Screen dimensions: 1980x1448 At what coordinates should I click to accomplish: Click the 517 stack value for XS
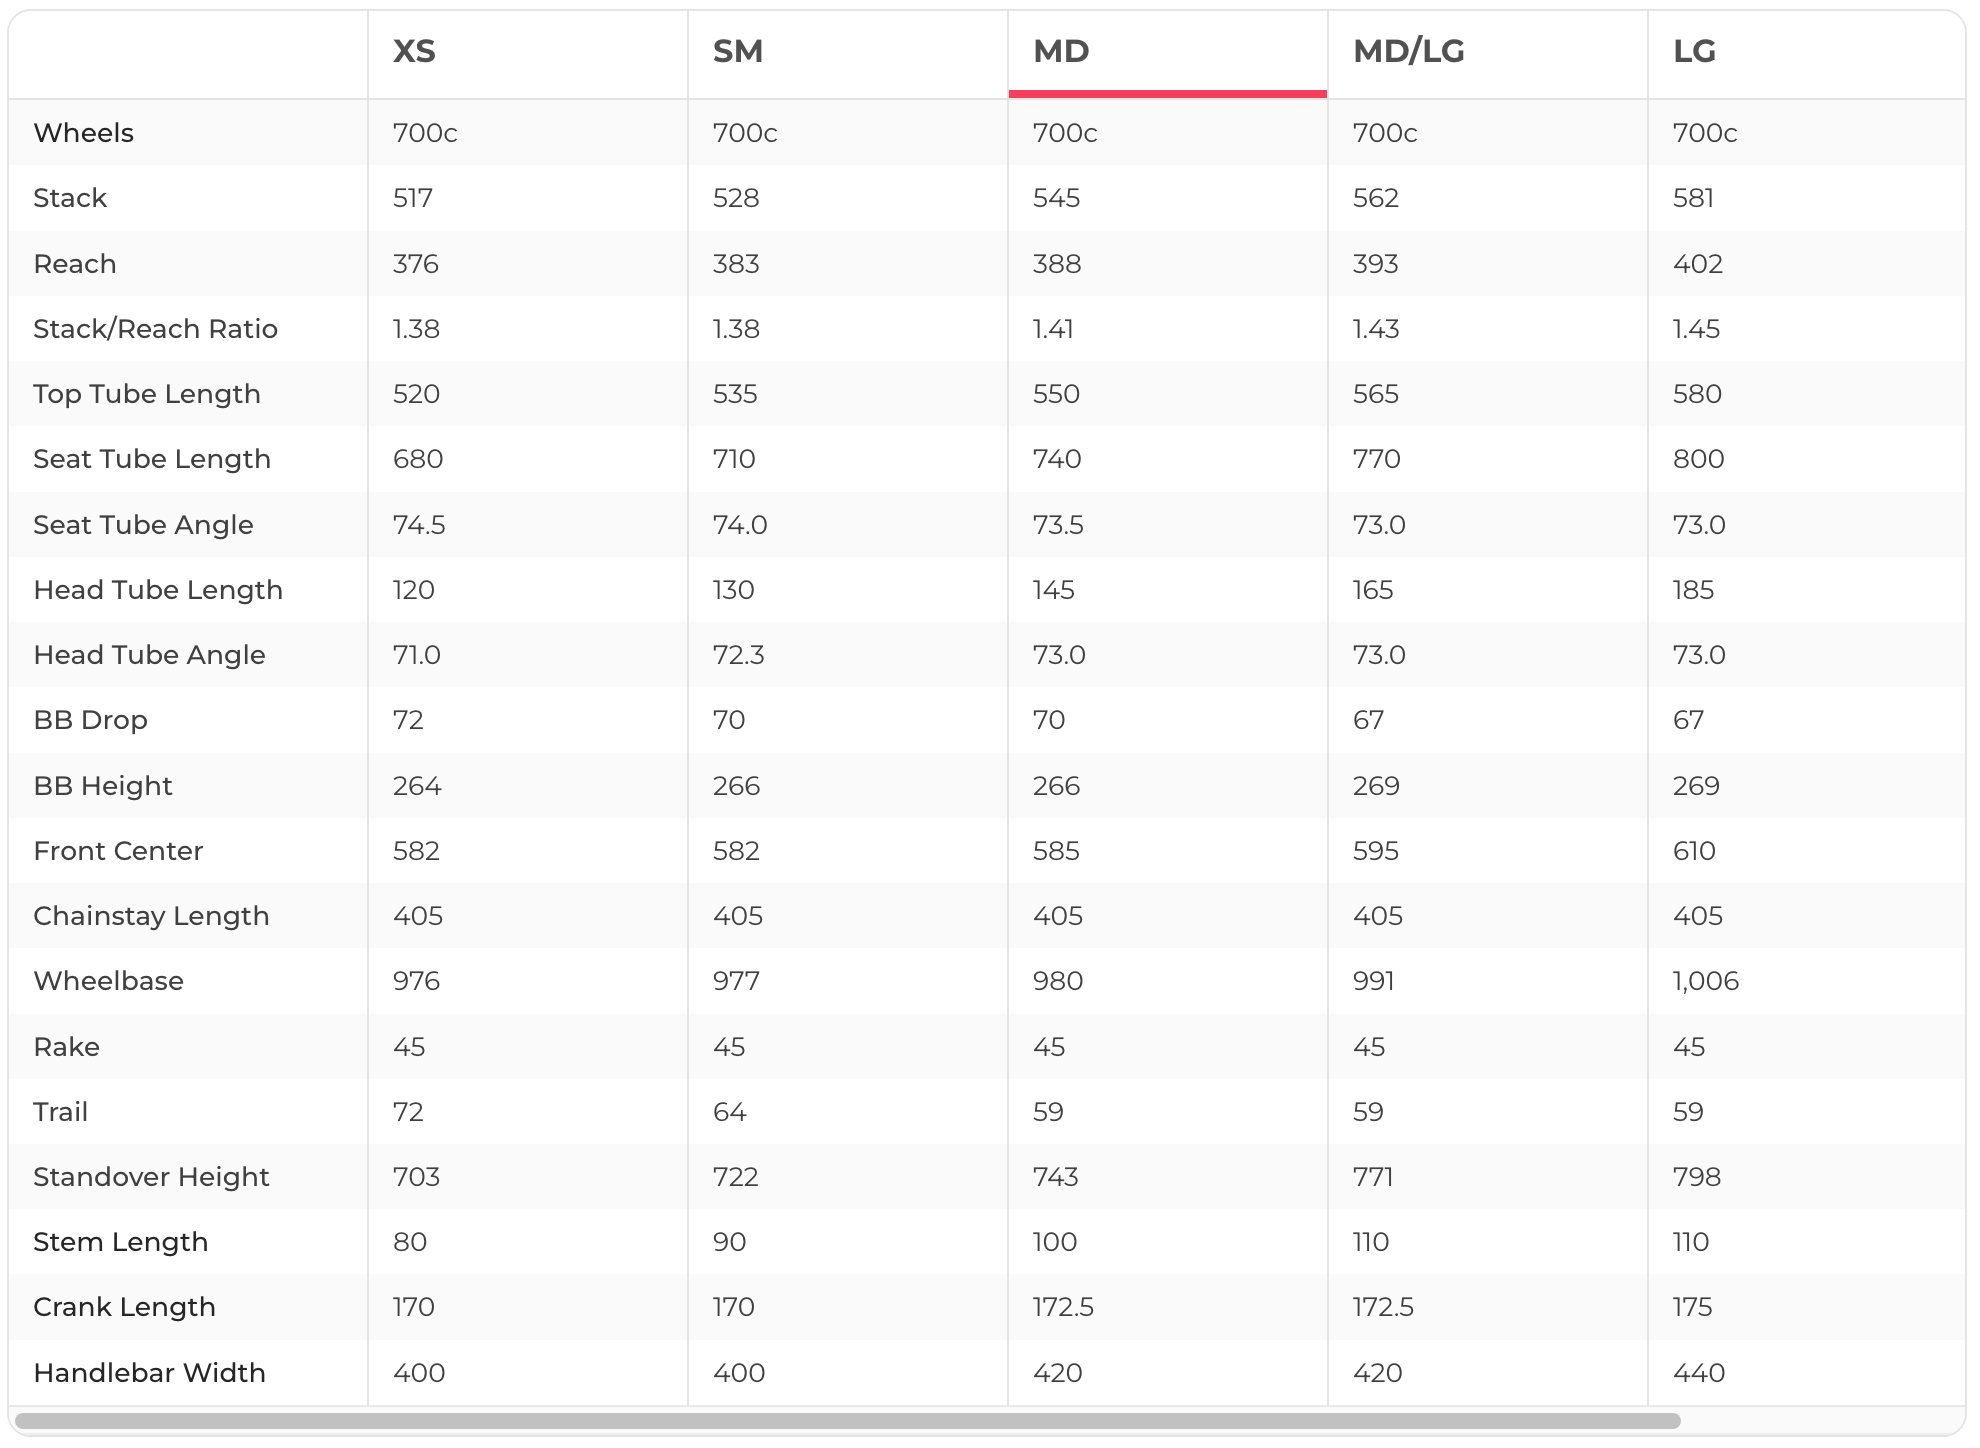pos(412,198)
